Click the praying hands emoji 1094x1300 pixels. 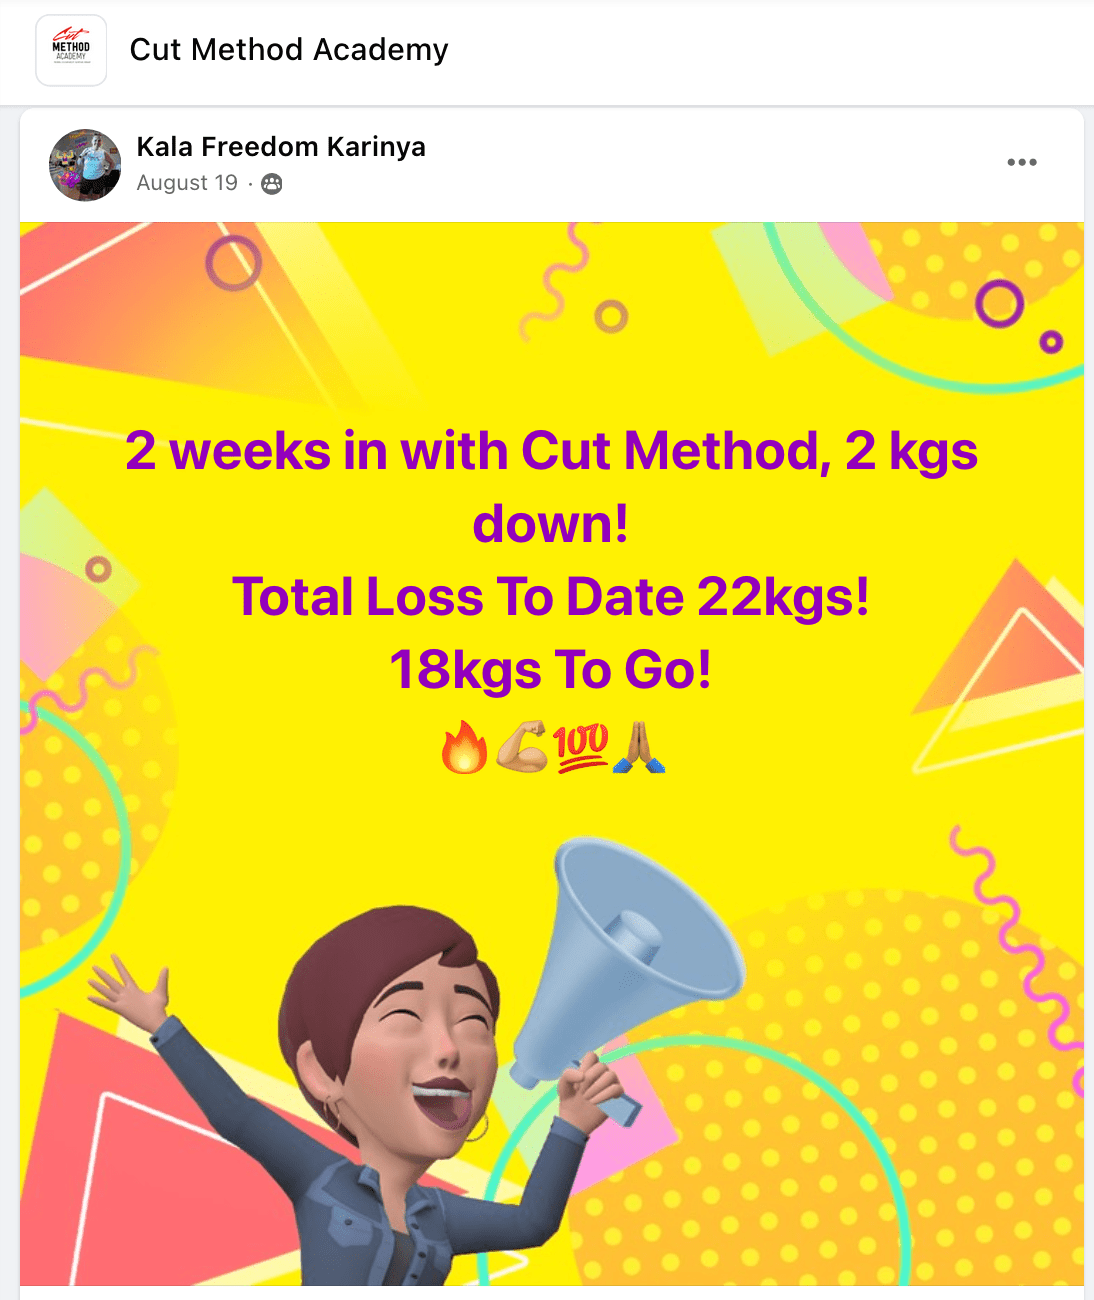(x=639, y=748)
